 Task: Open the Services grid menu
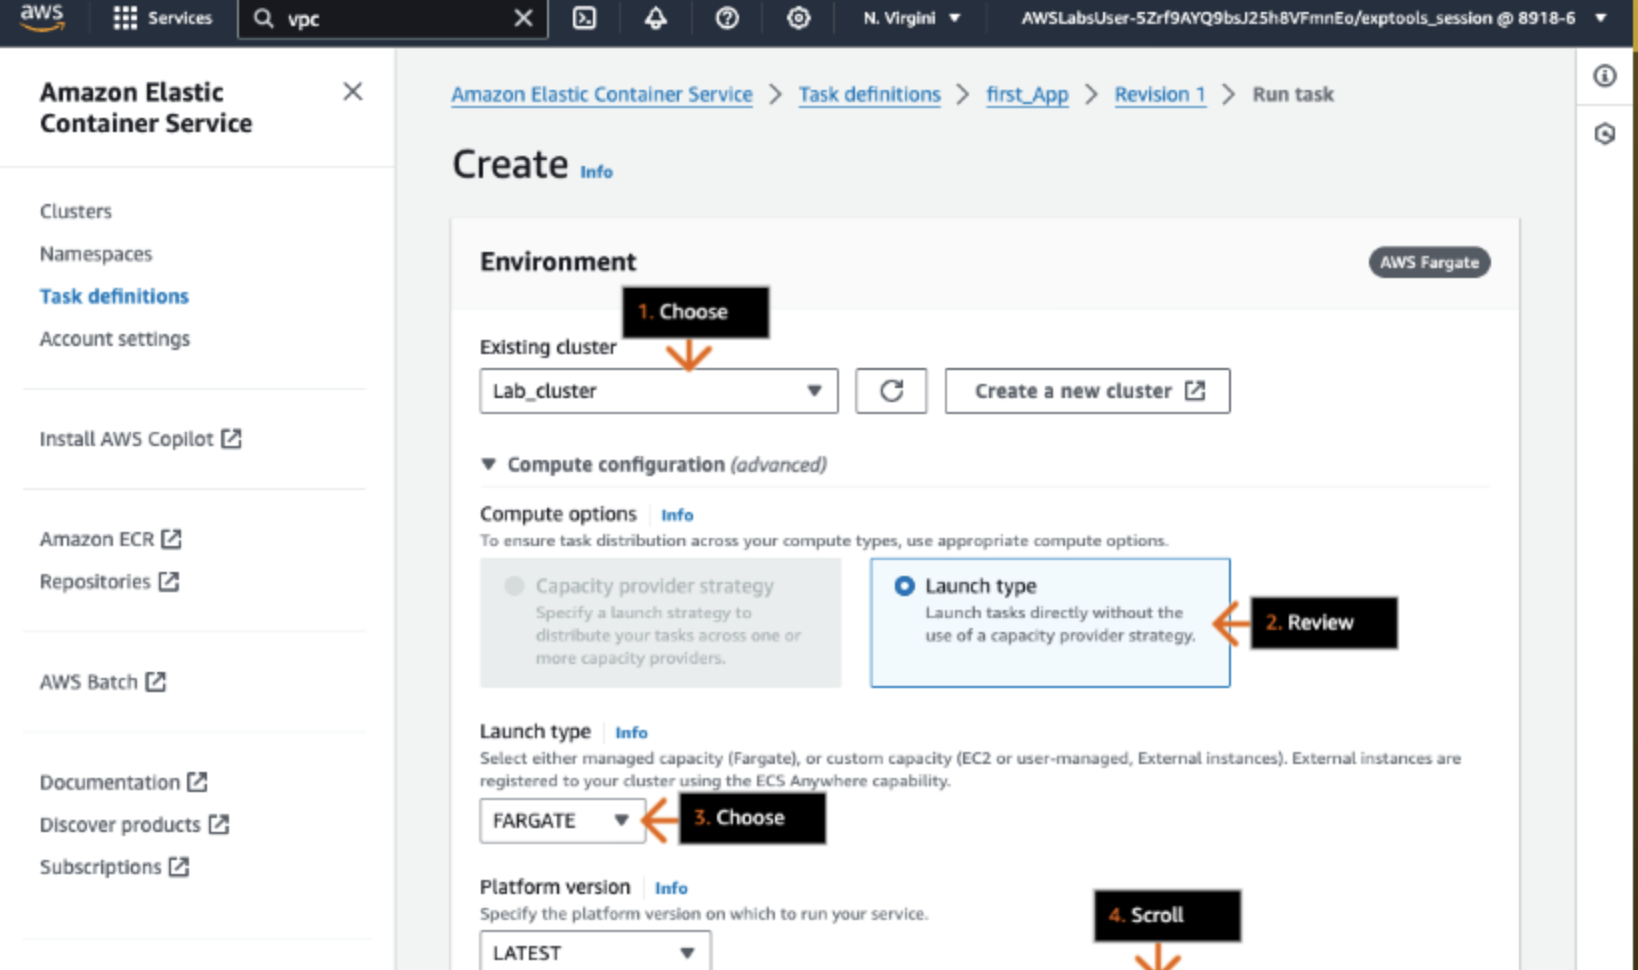coord(162,18)
